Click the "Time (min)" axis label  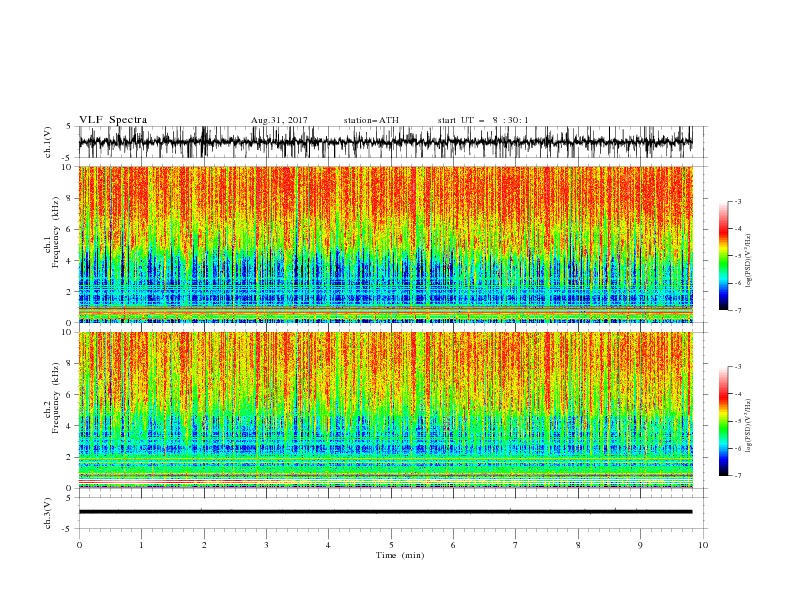click(x=400, y=555)
